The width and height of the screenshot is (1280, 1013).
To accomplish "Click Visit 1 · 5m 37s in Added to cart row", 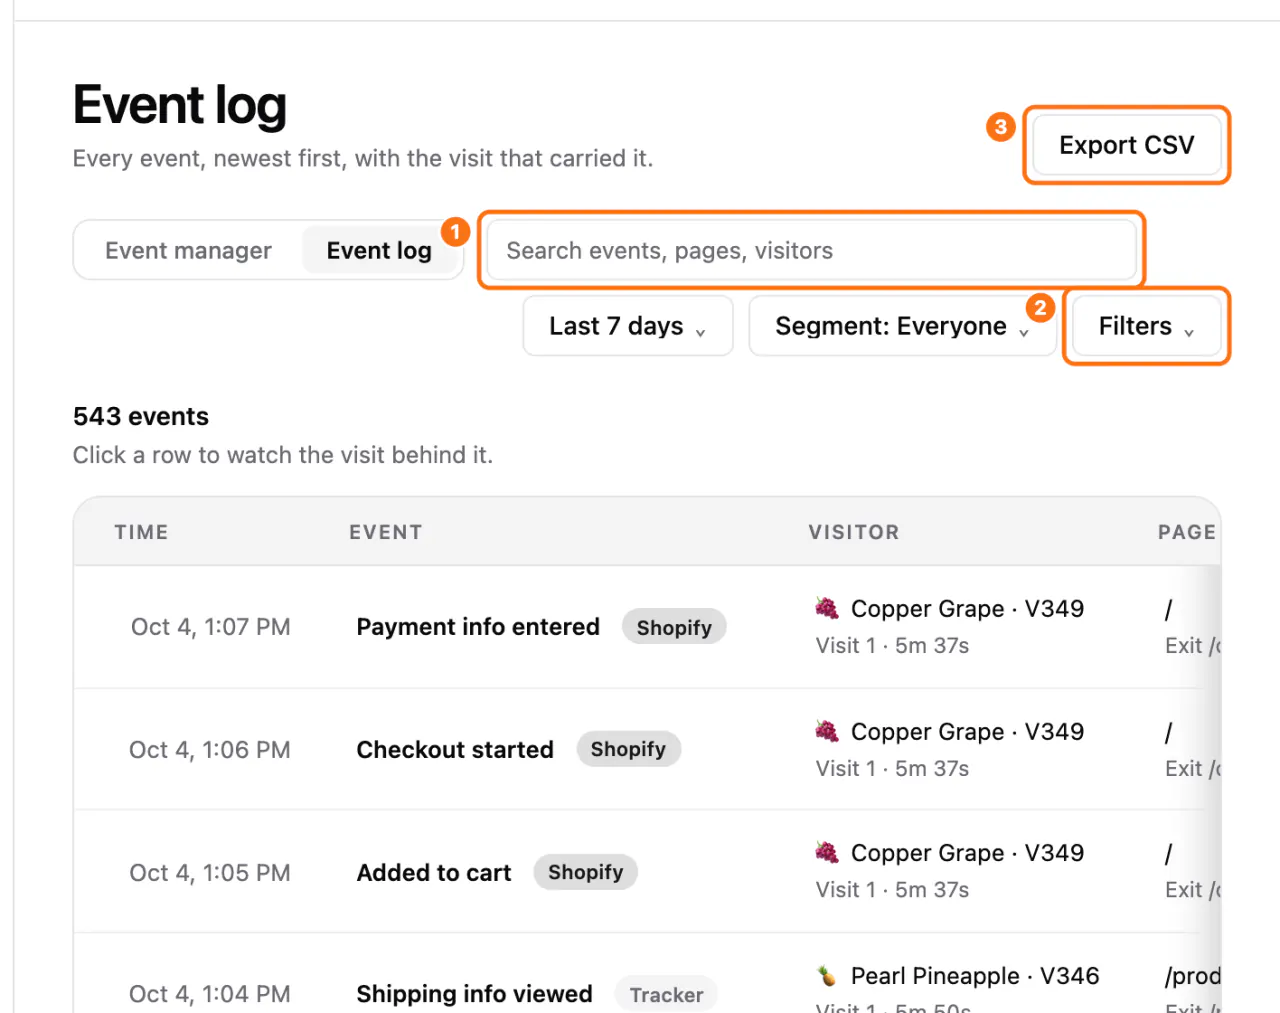I will (892, 890).
